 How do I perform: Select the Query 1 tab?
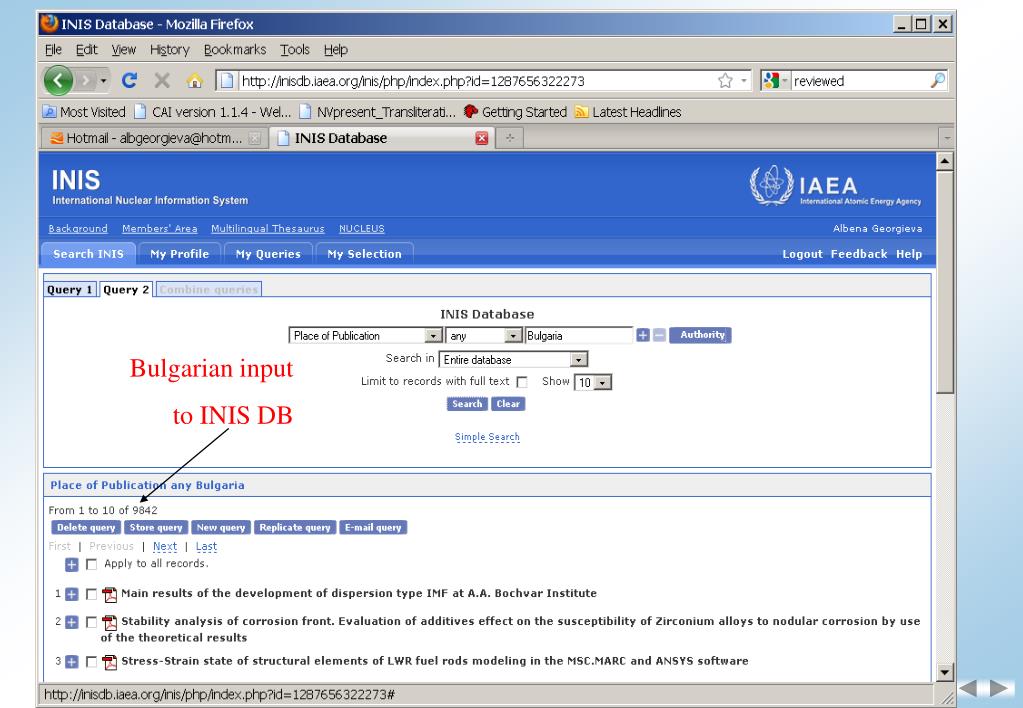70,289
